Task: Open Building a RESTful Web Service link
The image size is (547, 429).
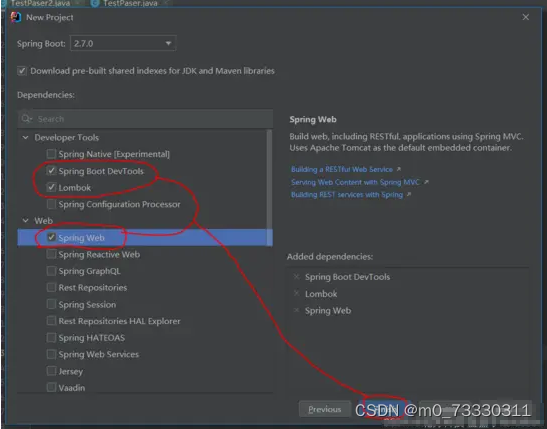Action: coord(342,170)
